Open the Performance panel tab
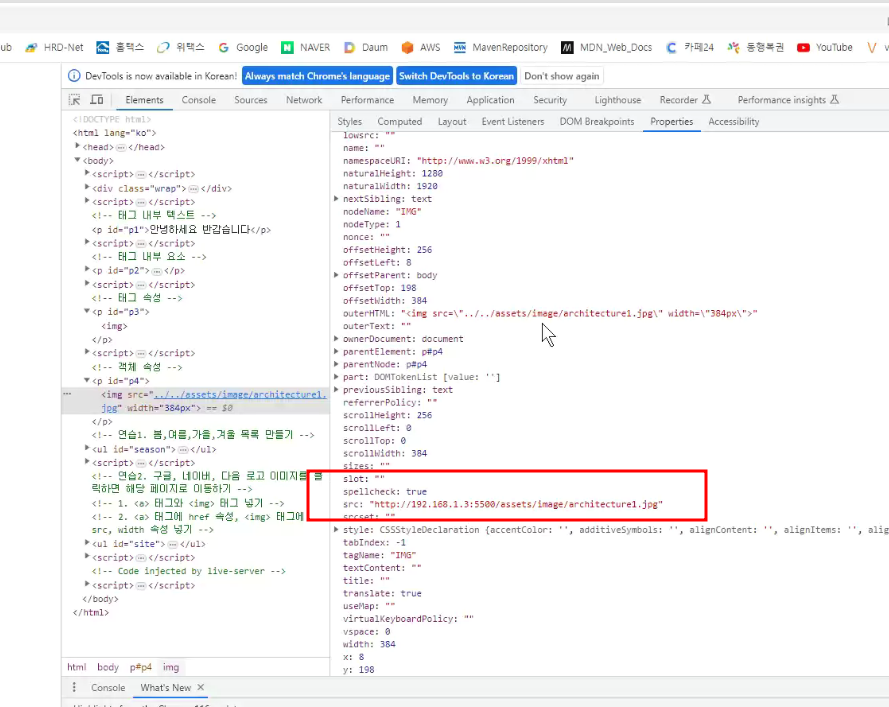Screen dimensions: 889x707 point(367,100)
